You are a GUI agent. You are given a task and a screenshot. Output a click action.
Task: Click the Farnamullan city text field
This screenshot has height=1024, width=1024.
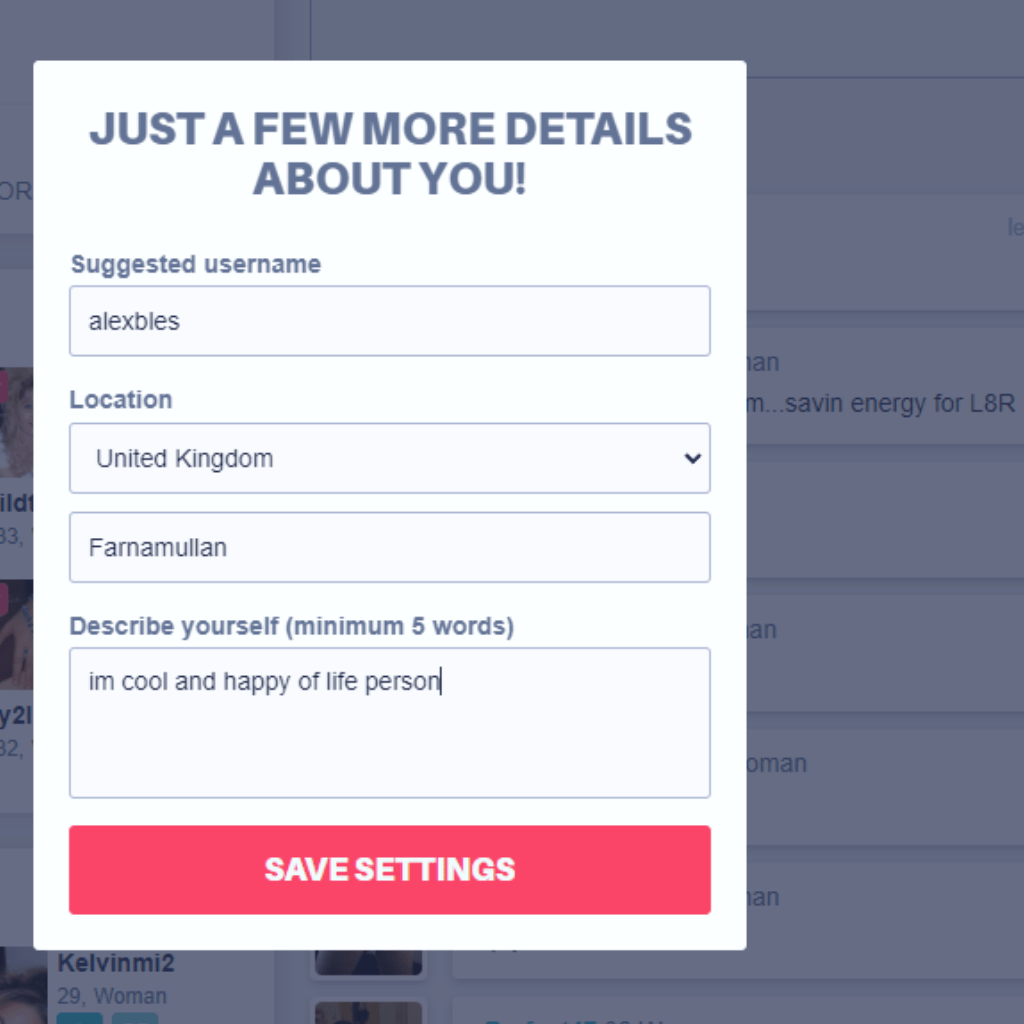(389, 547)
